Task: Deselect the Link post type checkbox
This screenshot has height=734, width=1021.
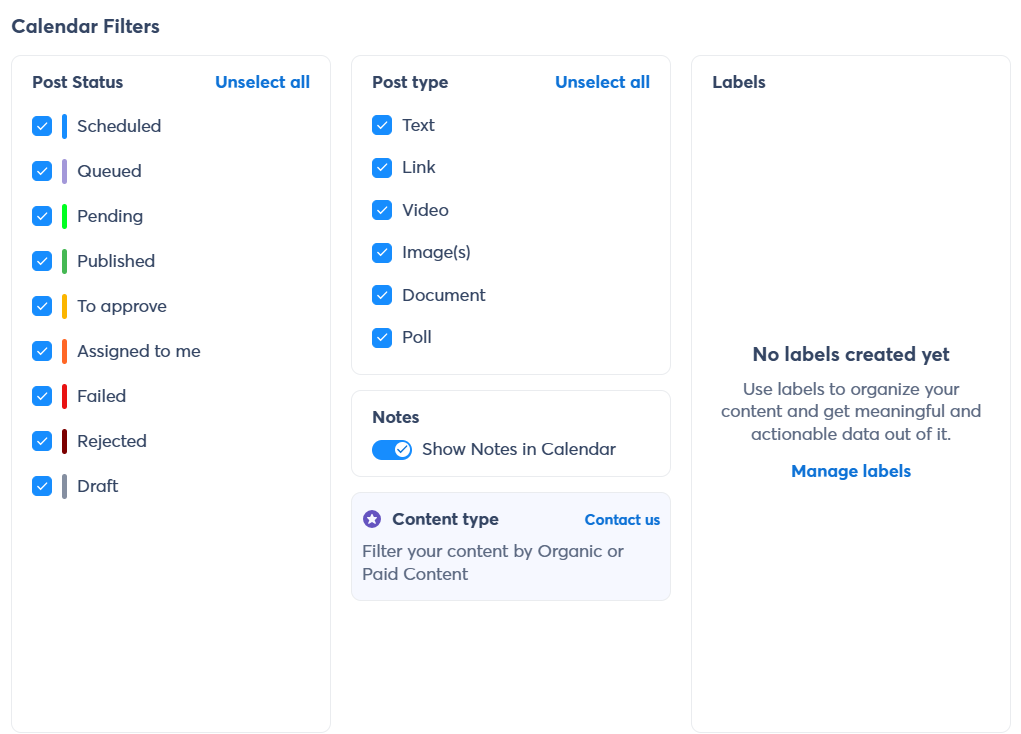Action: coord(382,167)
